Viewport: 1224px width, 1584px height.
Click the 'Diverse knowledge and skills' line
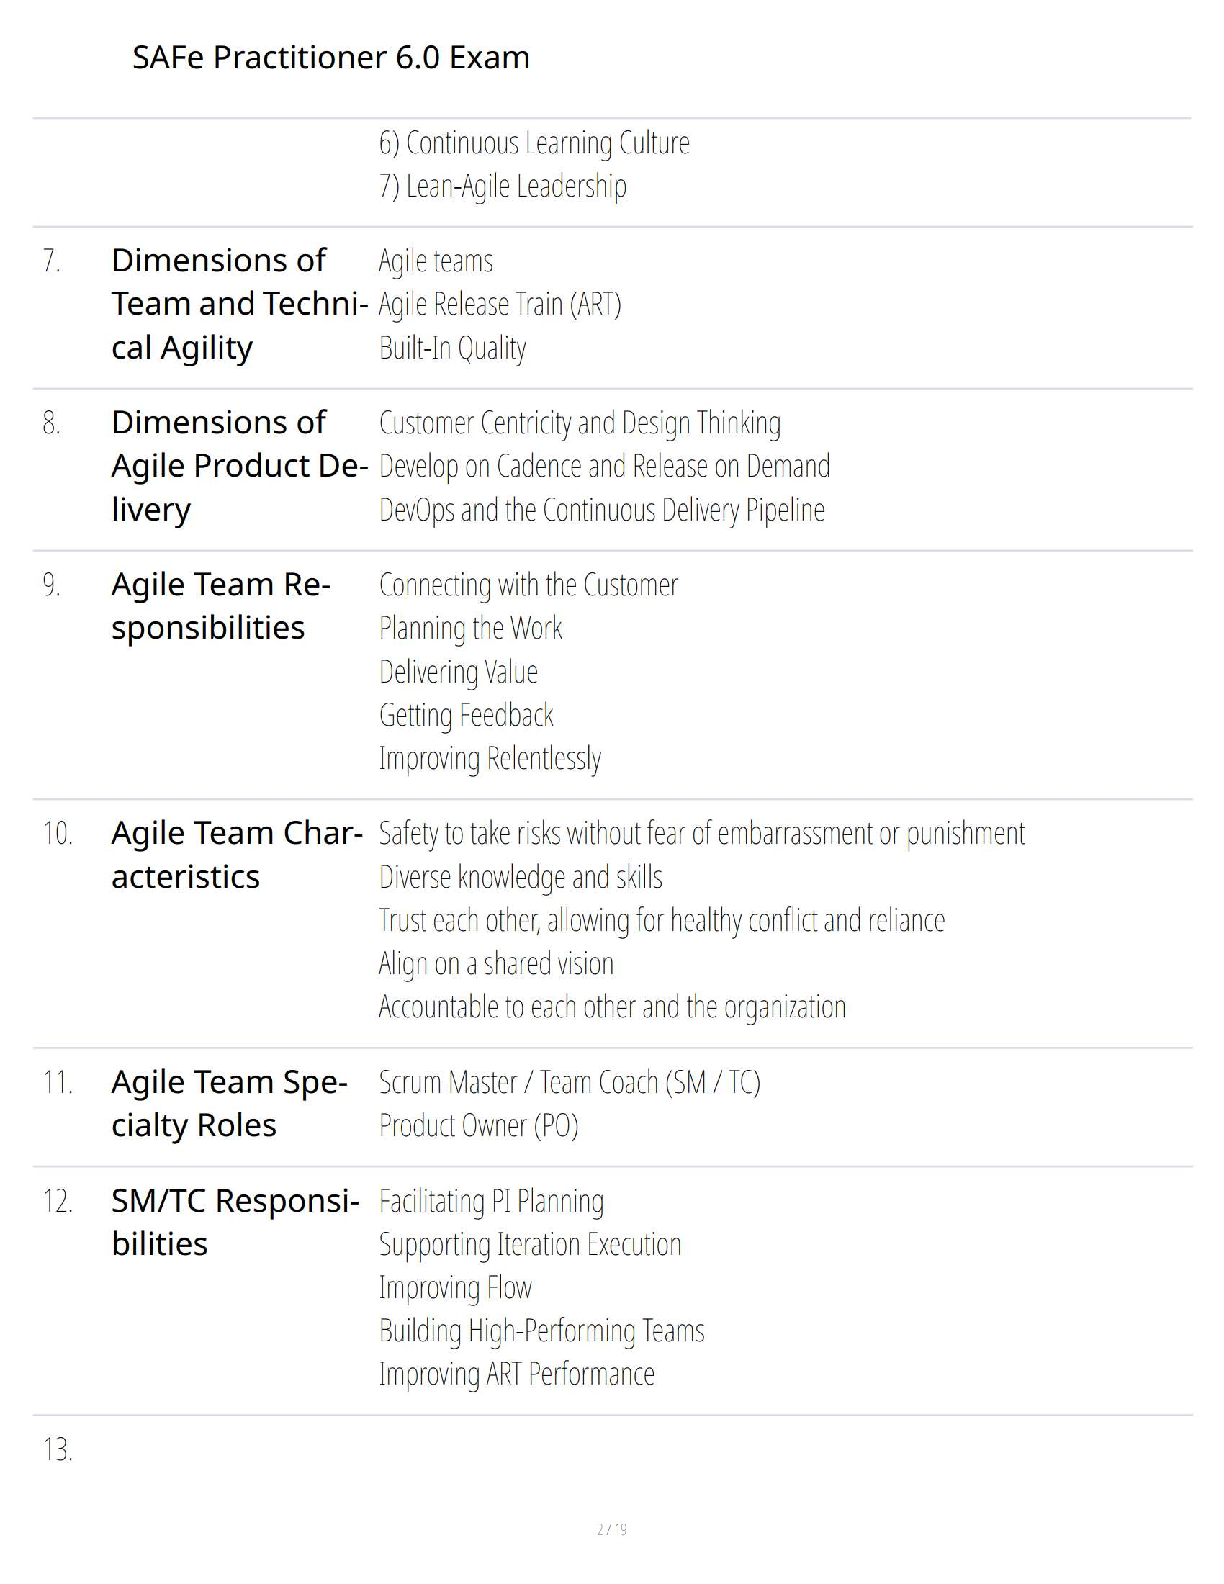click(x=520, y=877)
